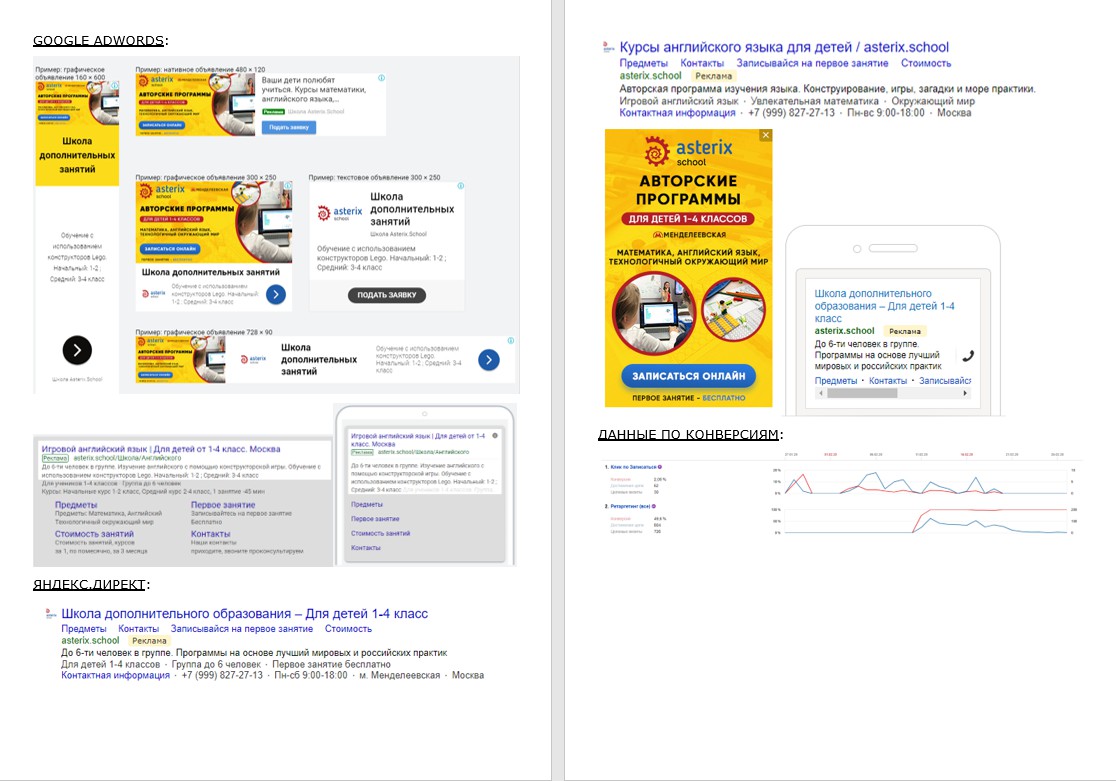Click Контакты sitelink in desktop Google search ad

pos(211,533)
